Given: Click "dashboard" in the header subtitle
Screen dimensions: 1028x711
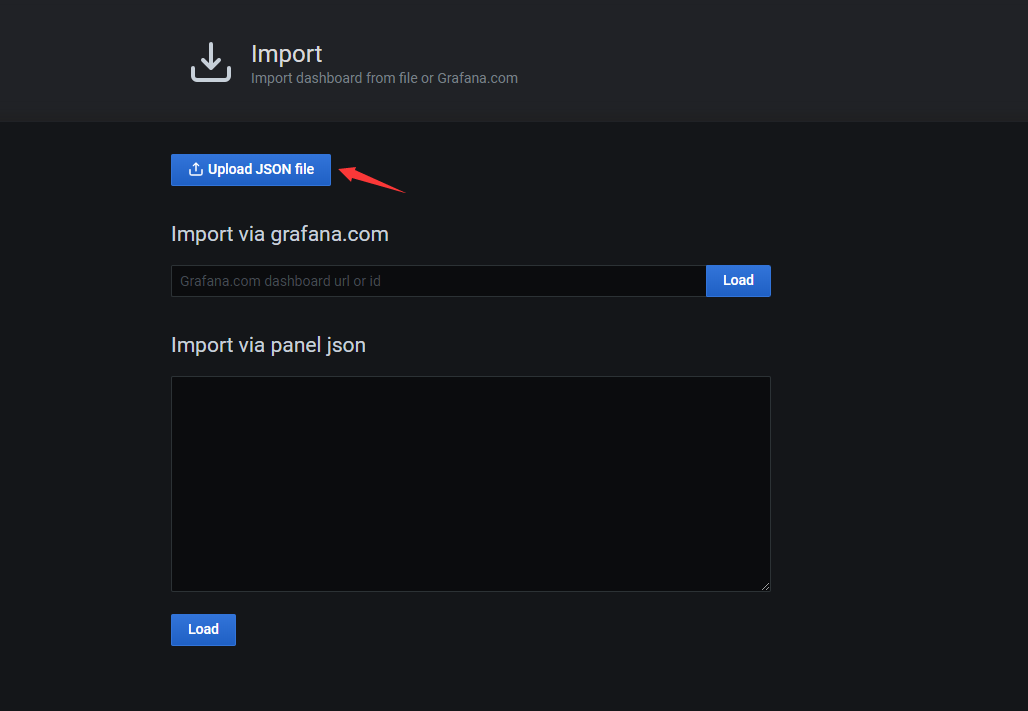Looking at the screenshot, I should [329, 78].
